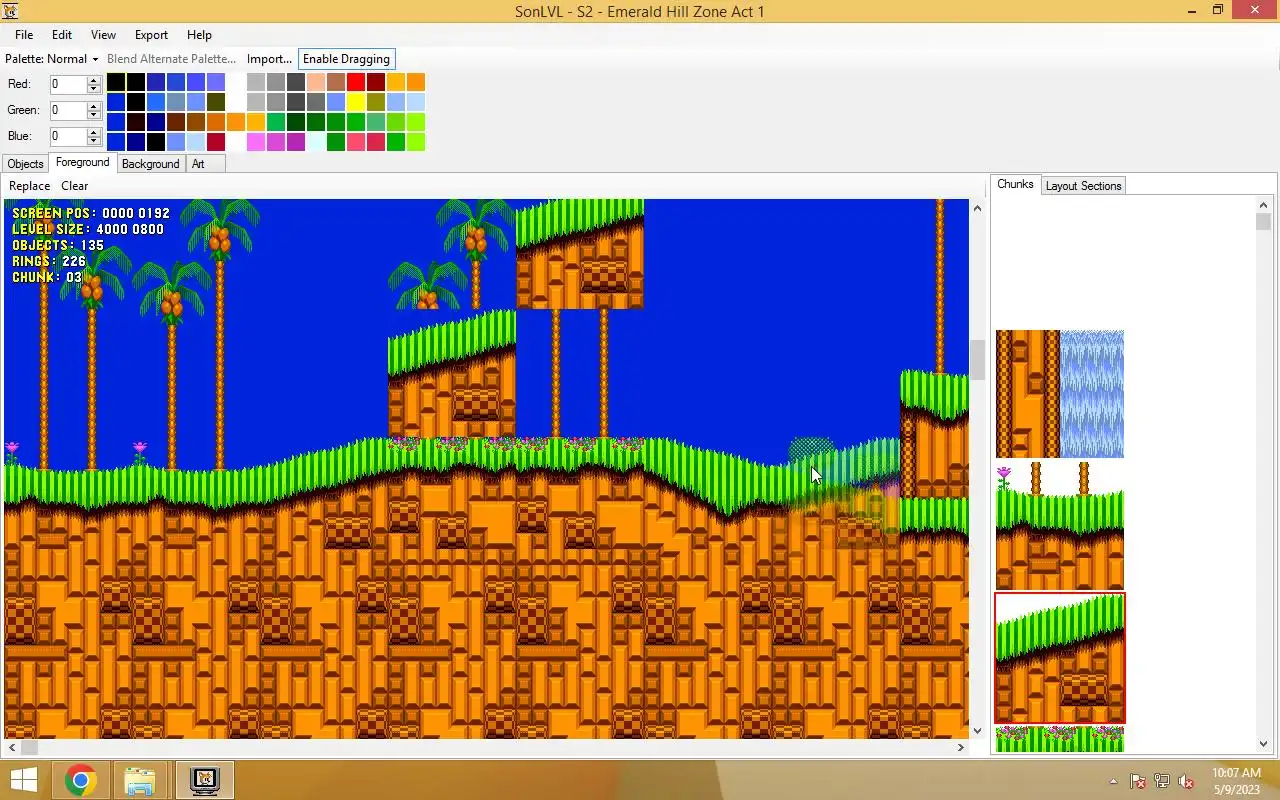1280x800 pixels.
Task: Open the taskbar clock showing 10:07 AM
Action: (x=1236, y=781)
